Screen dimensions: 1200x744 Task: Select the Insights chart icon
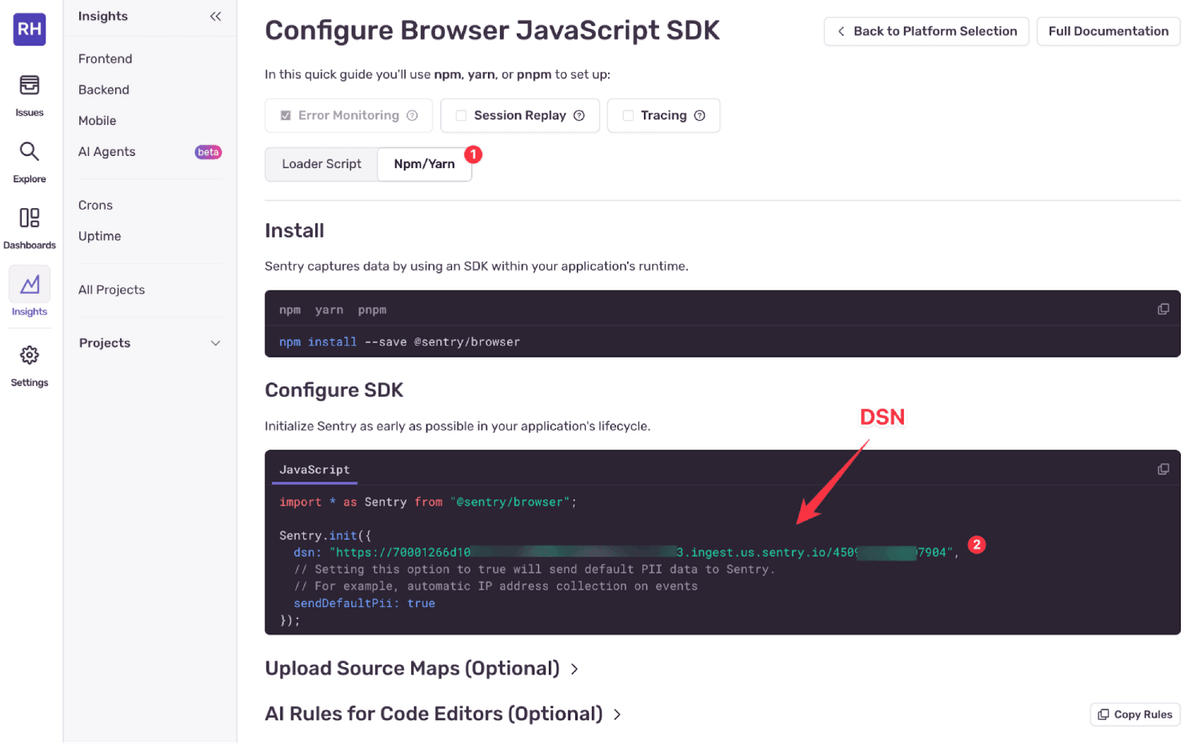(29, 290)
